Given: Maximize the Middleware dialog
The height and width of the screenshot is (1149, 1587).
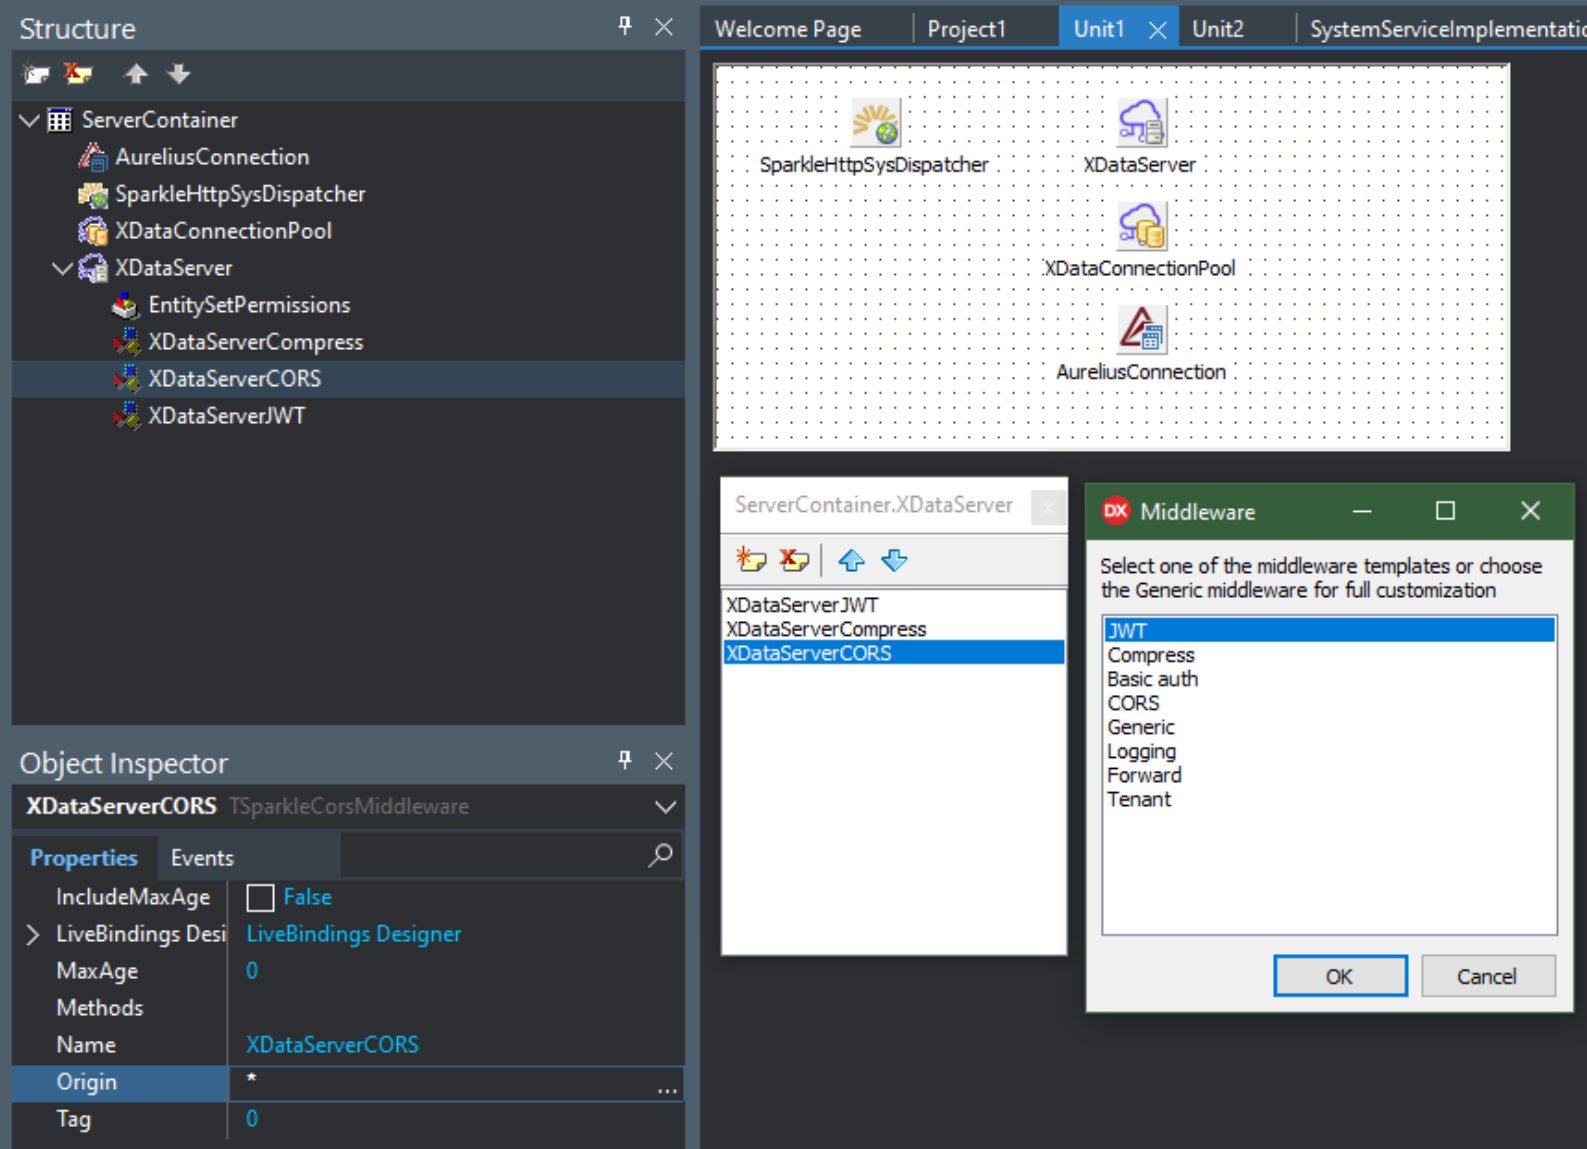Looking at the screenshot, I should click(x=1445, y=511).
